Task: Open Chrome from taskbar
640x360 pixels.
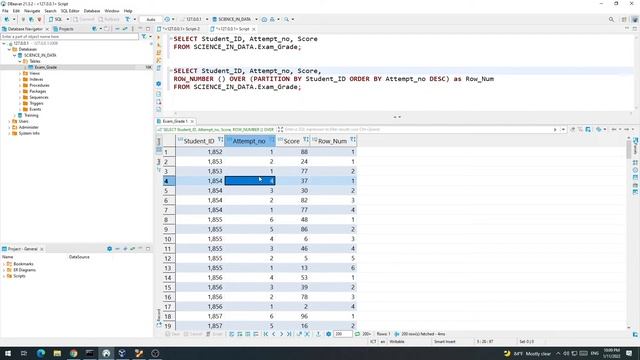Action: coord(73,353)
